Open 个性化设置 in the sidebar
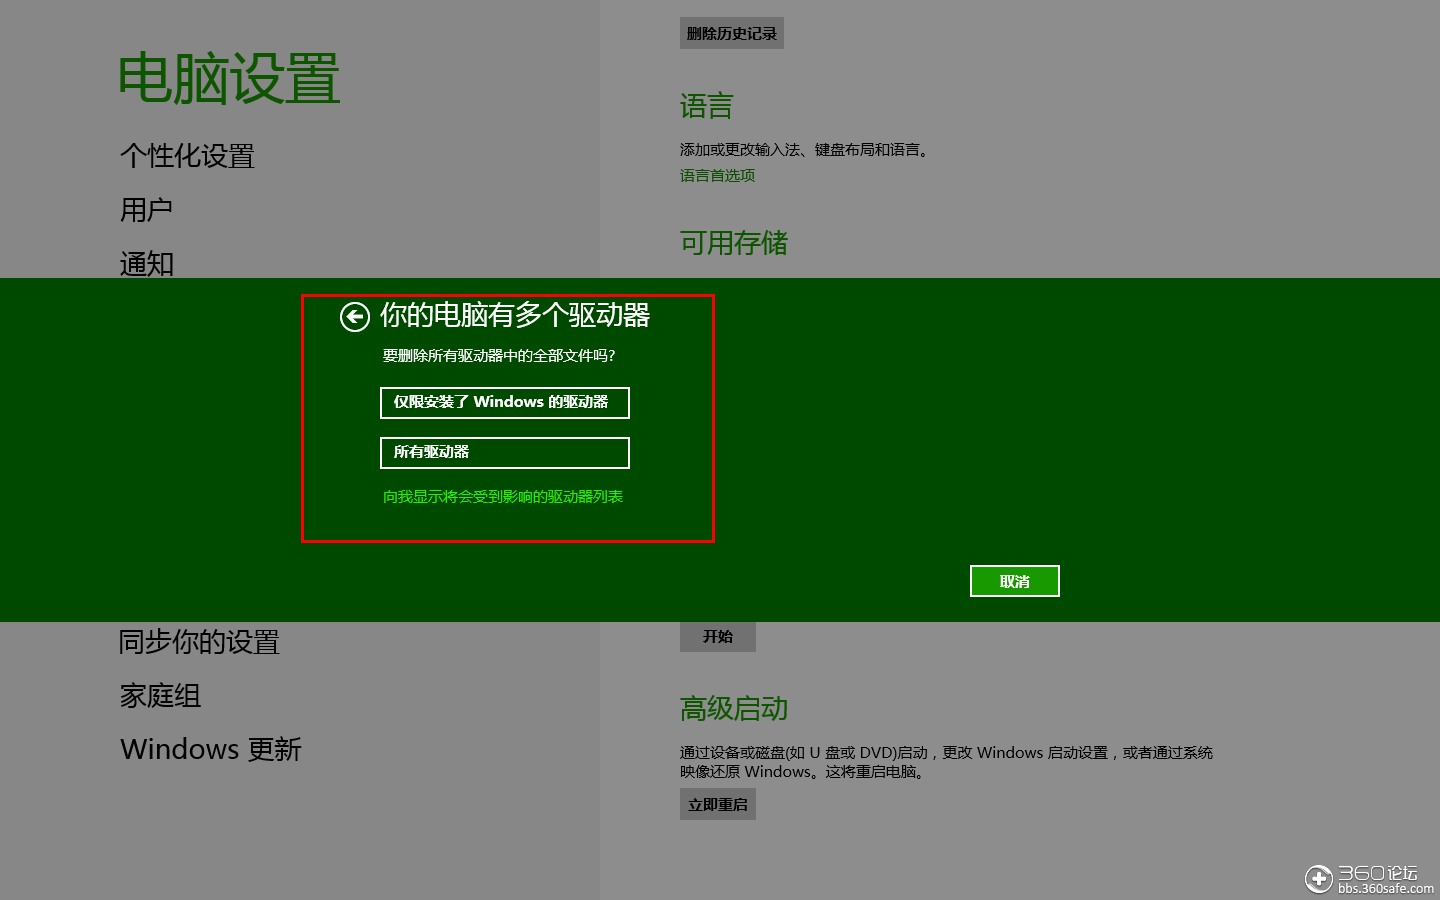Image resolution: width=1440 pixels, height=900 pixels. click(x=186, y=156)
